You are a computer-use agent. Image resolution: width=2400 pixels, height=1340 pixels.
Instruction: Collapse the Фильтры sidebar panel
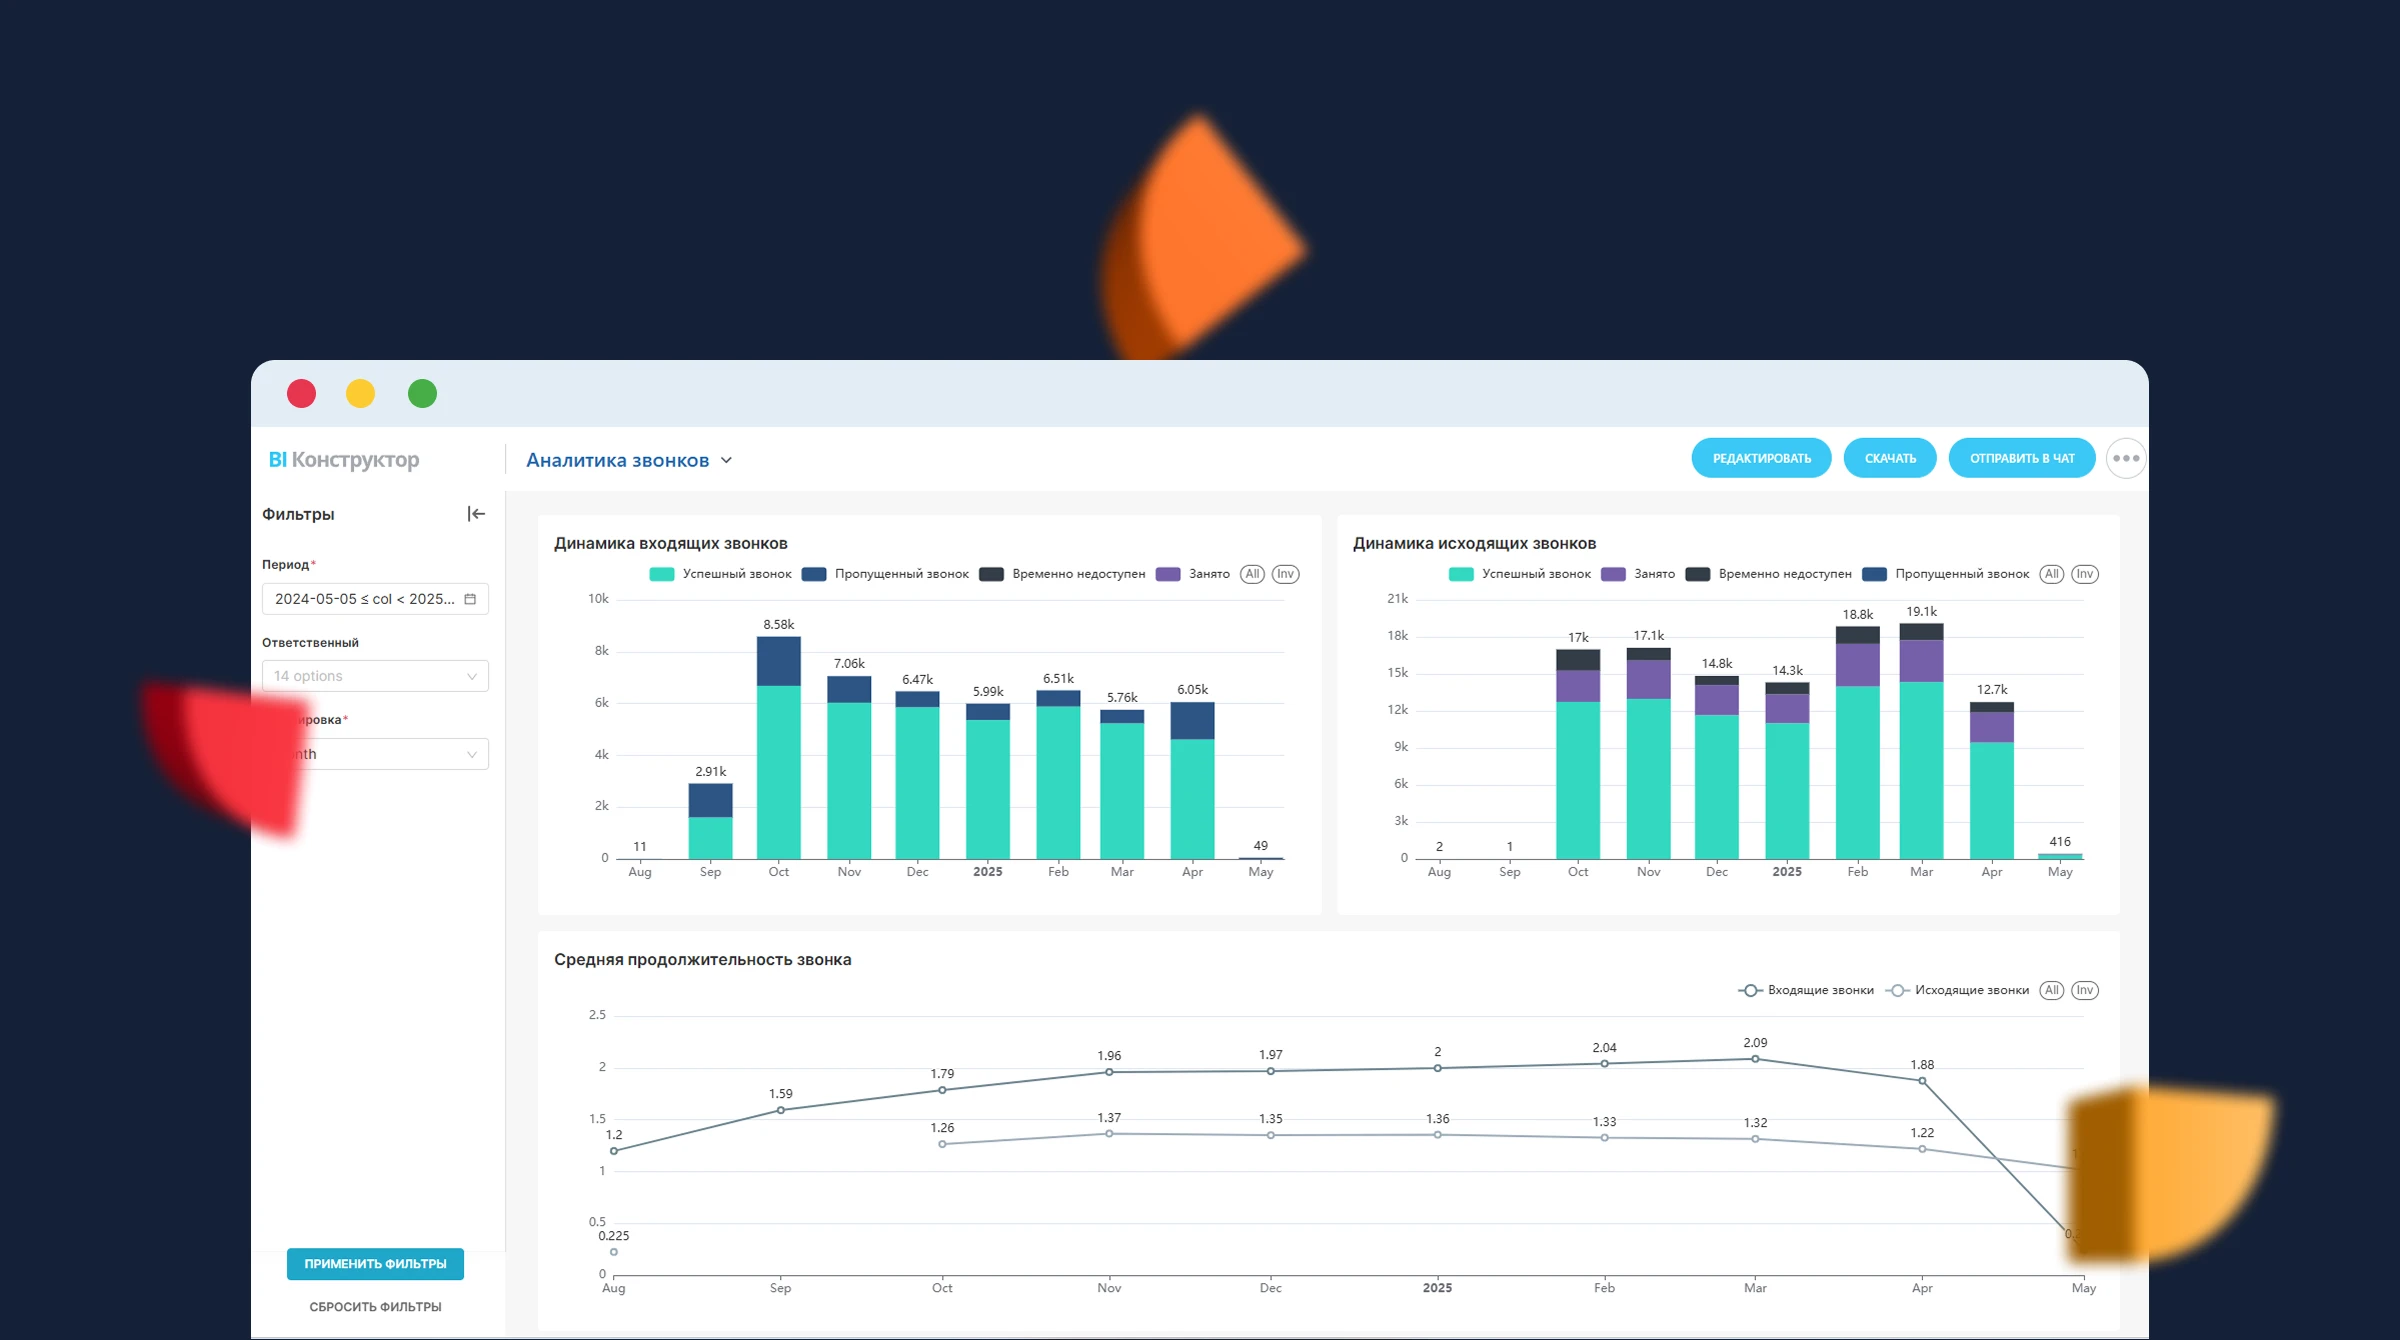pos(476,514)
